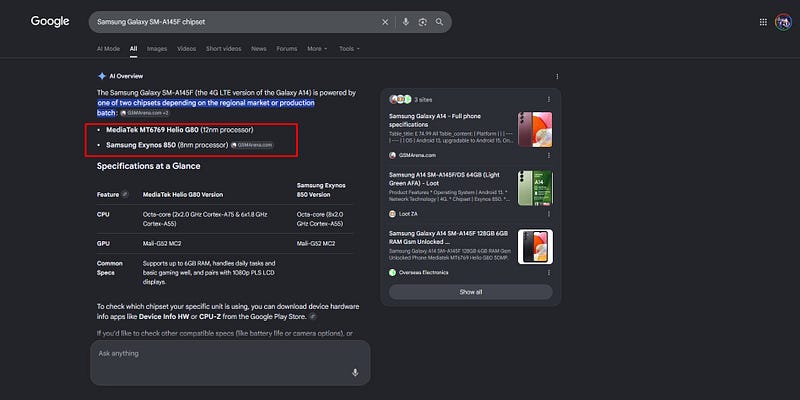
Task: Click the GPU row label
Action: tap(103, 244)
